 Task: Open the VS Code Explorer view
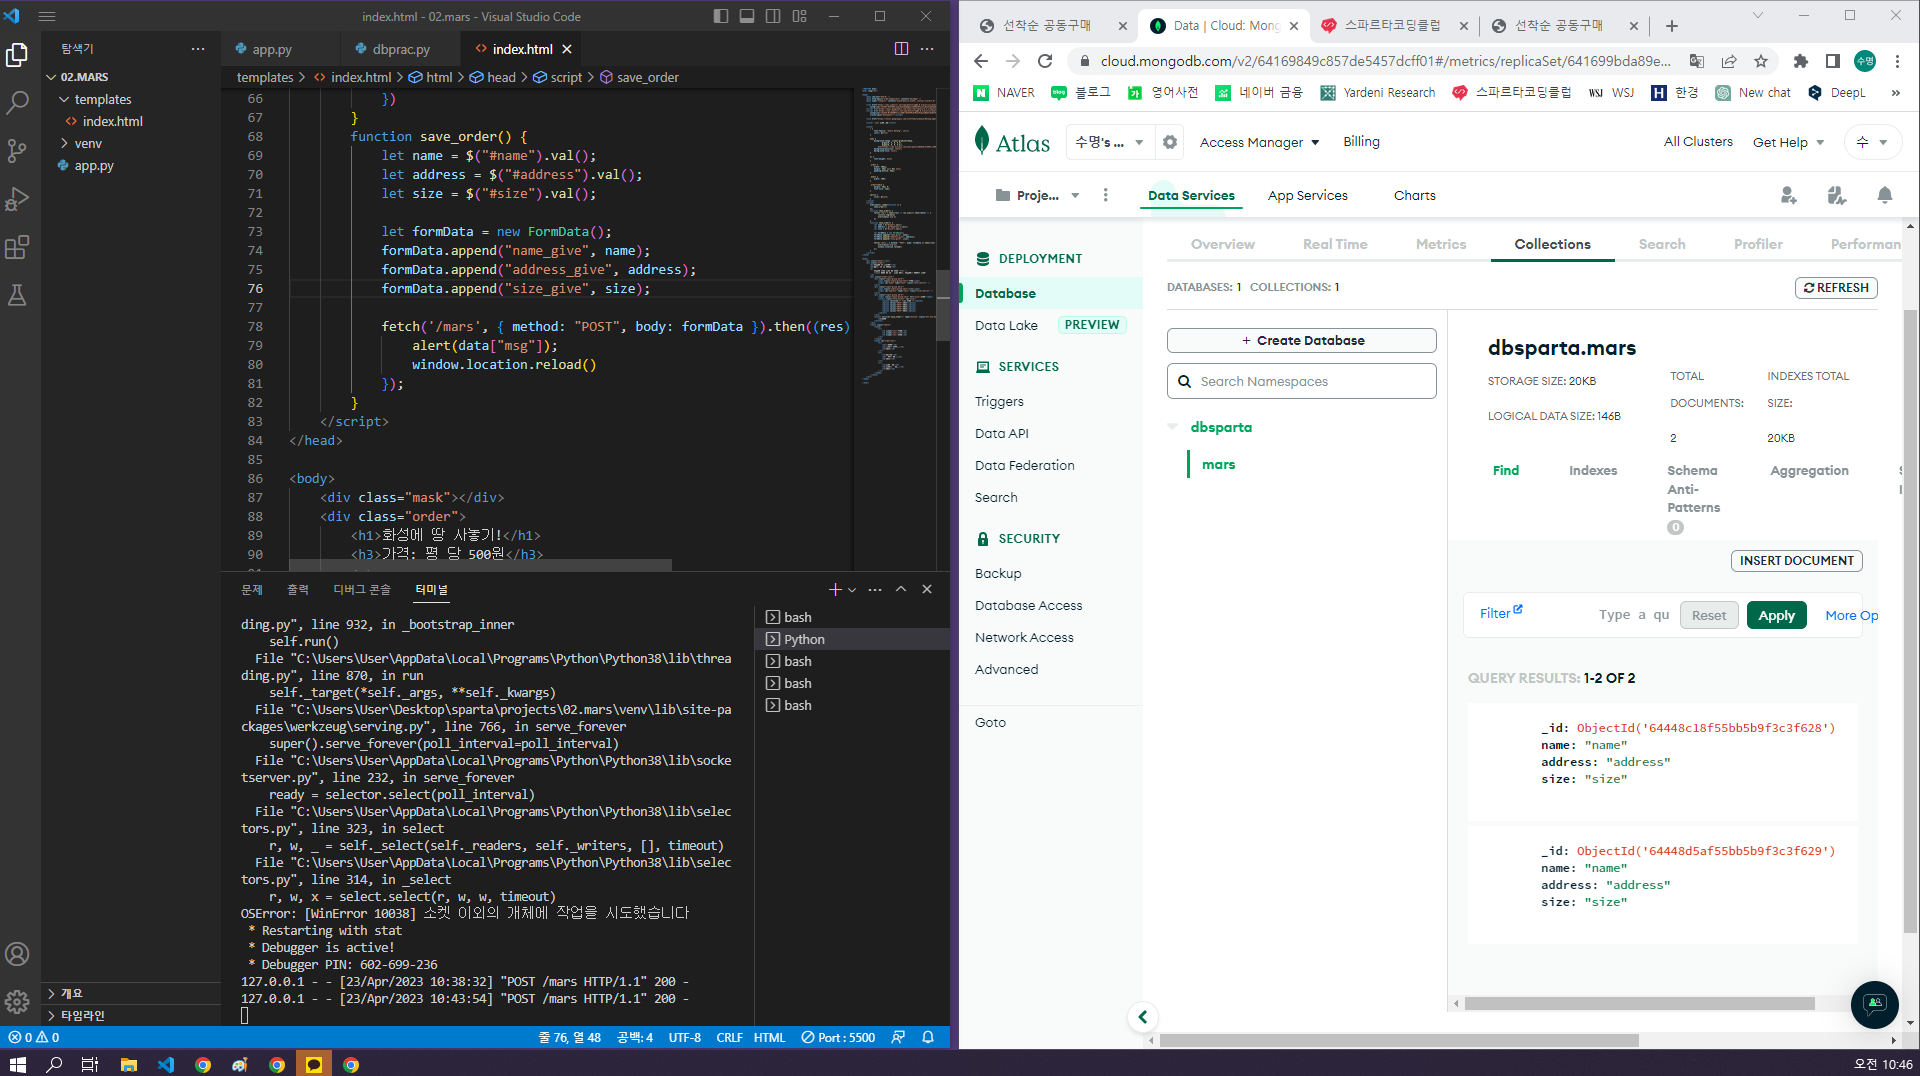coord(17,55)
